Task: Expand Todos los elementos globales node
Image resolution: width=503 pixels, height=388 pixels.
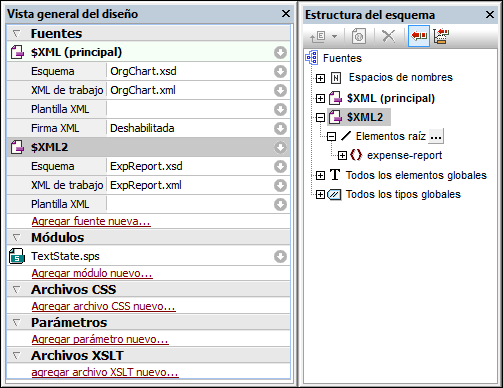Action: click(320, 175)
